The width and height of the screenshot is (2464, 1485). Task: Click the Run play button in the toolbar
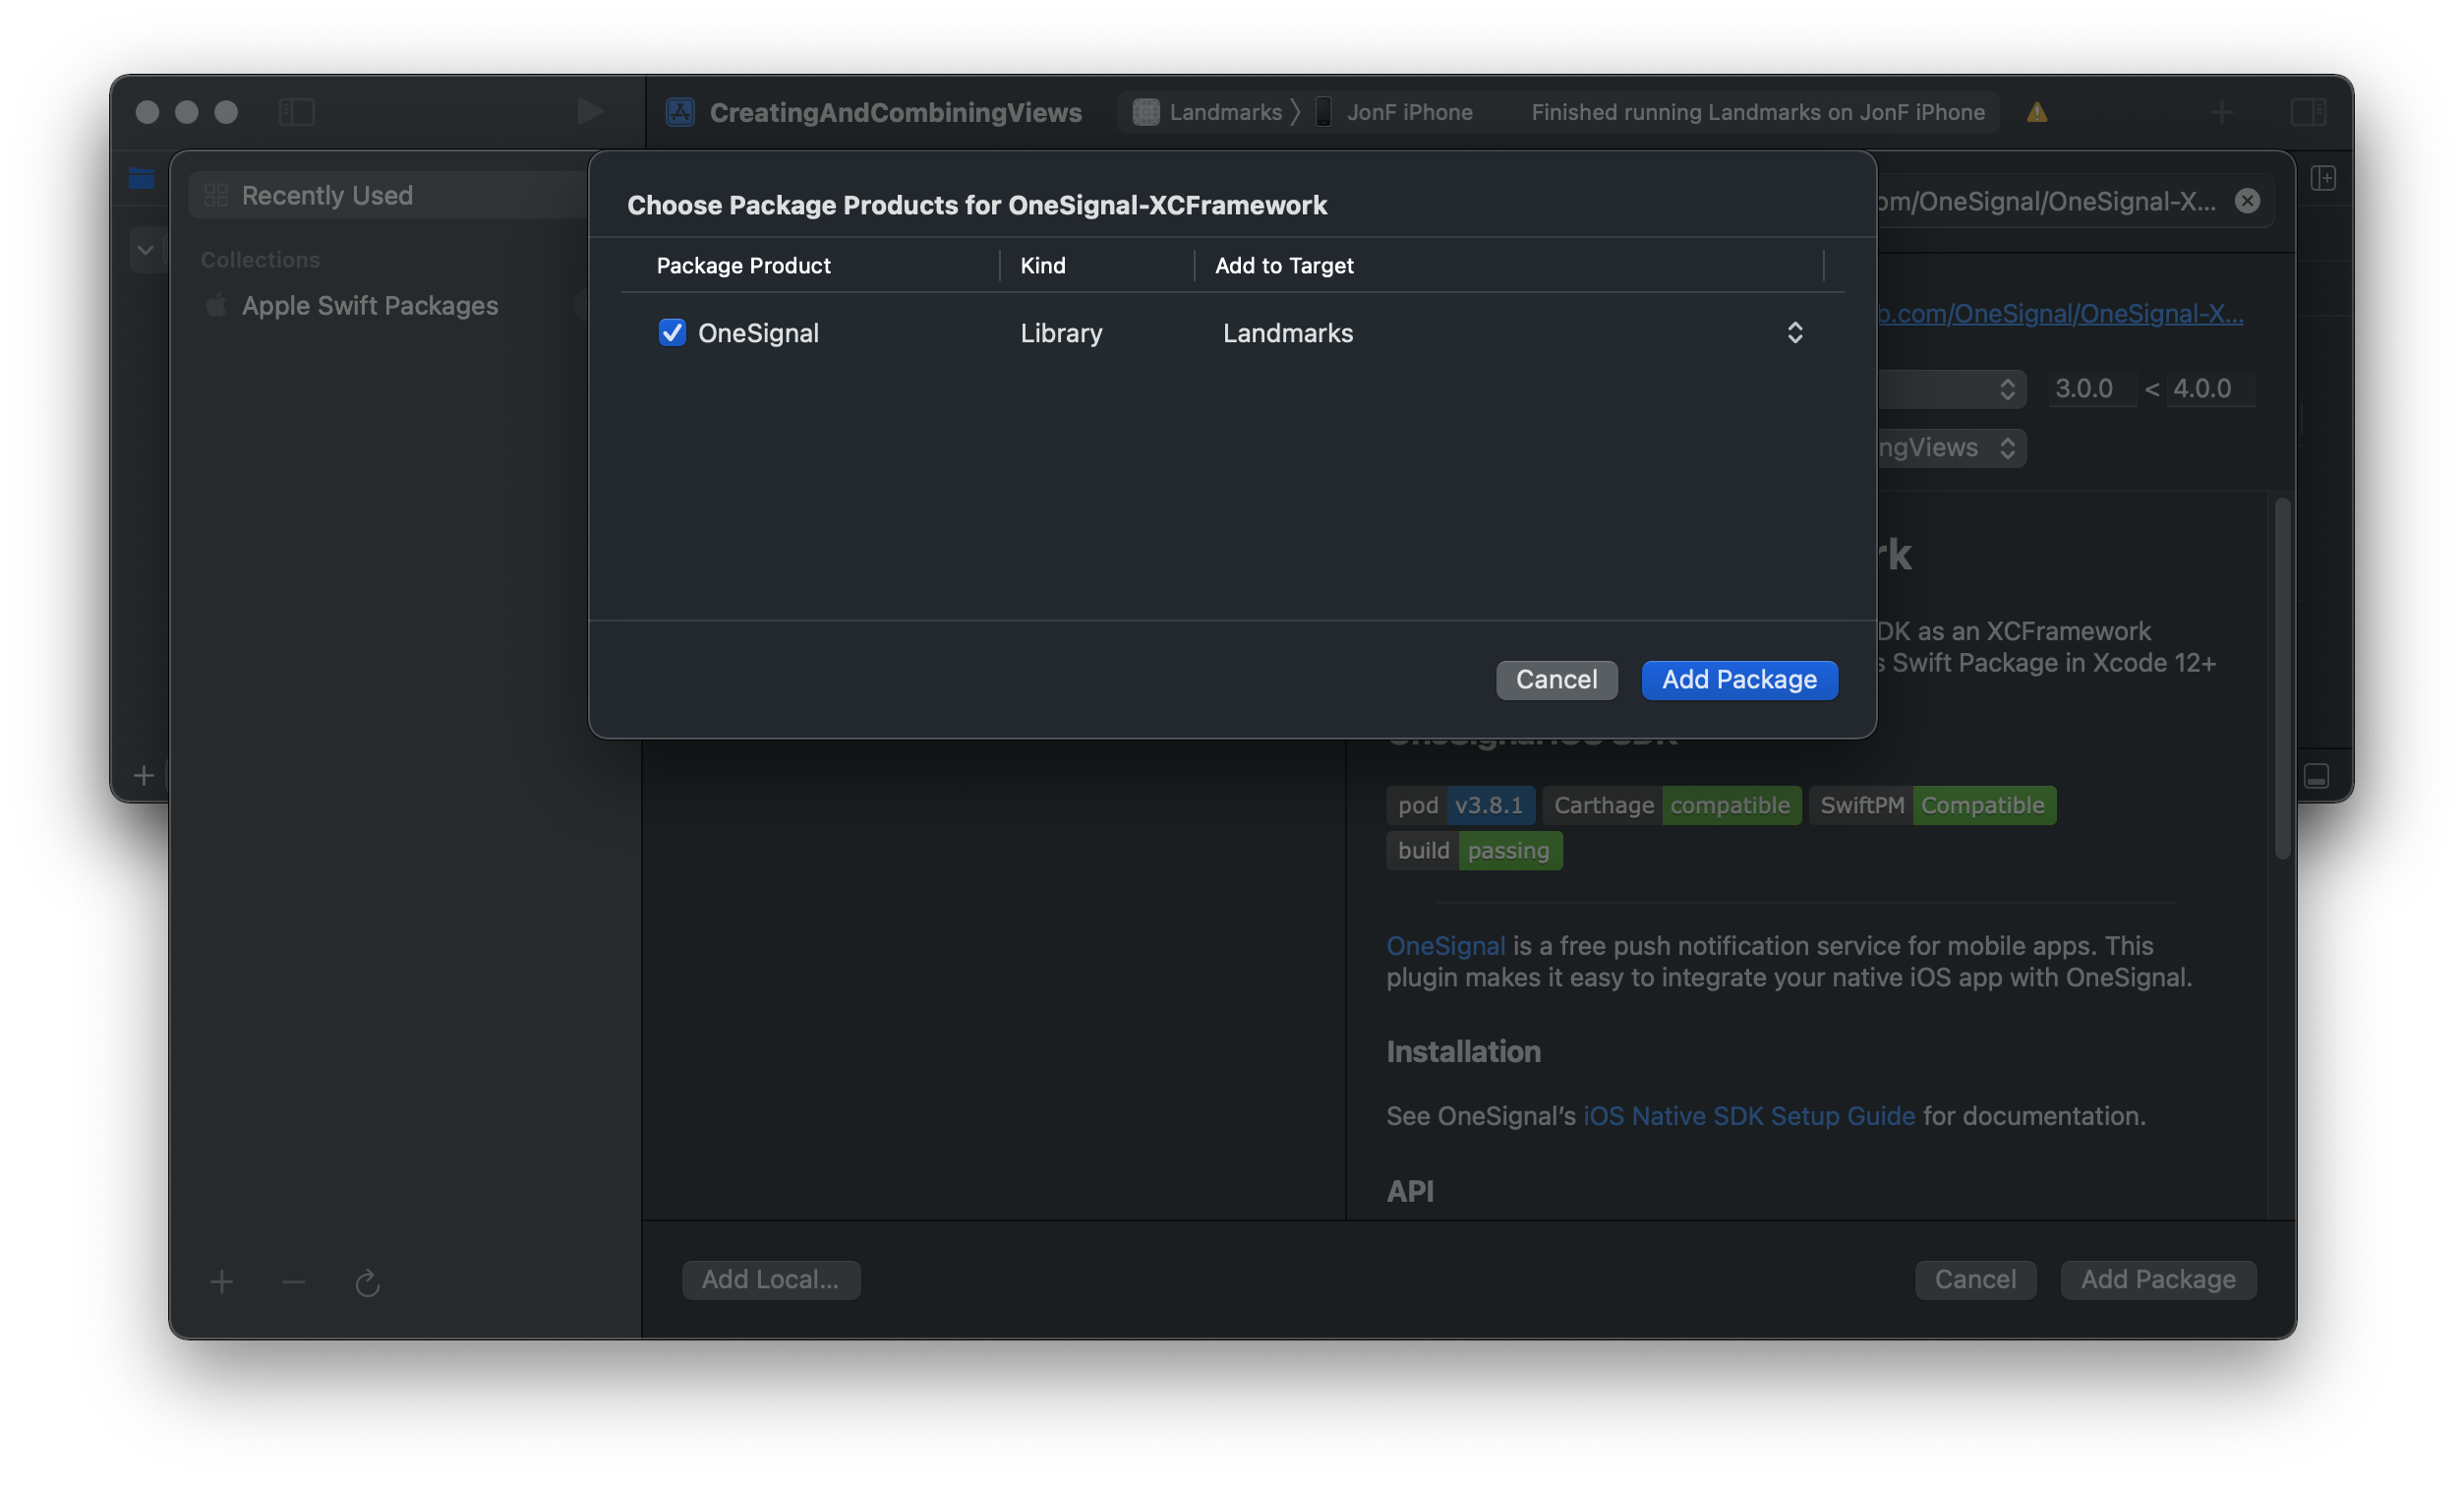[x=589, y=111]
